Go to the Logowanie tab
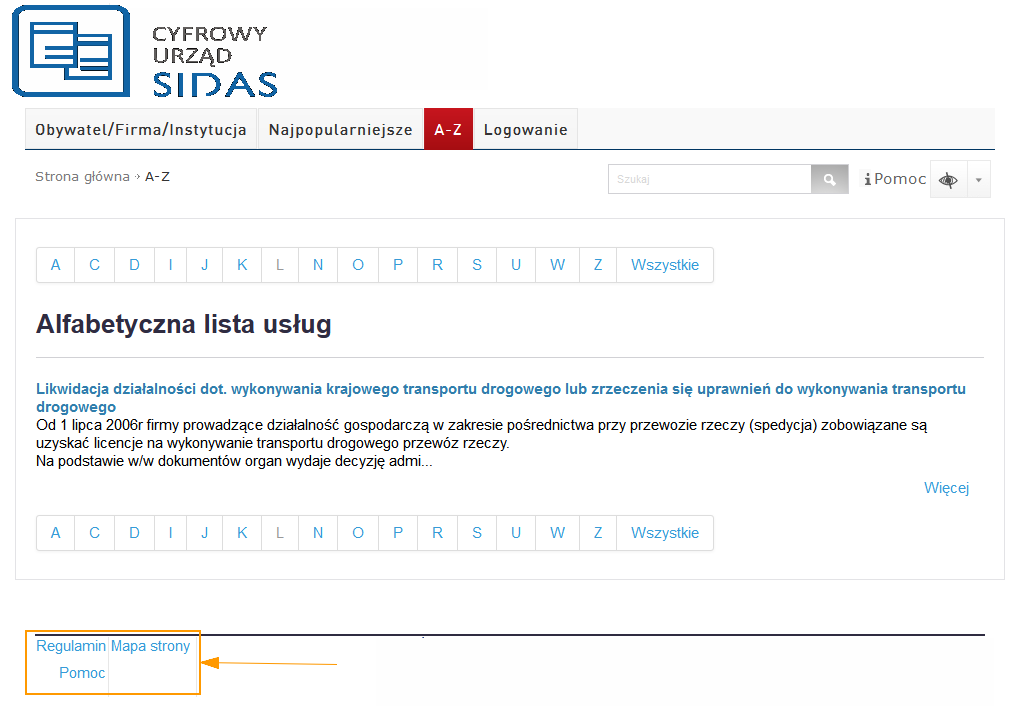The width and height of the screenshot is (1017, 711). coord(525,130)
